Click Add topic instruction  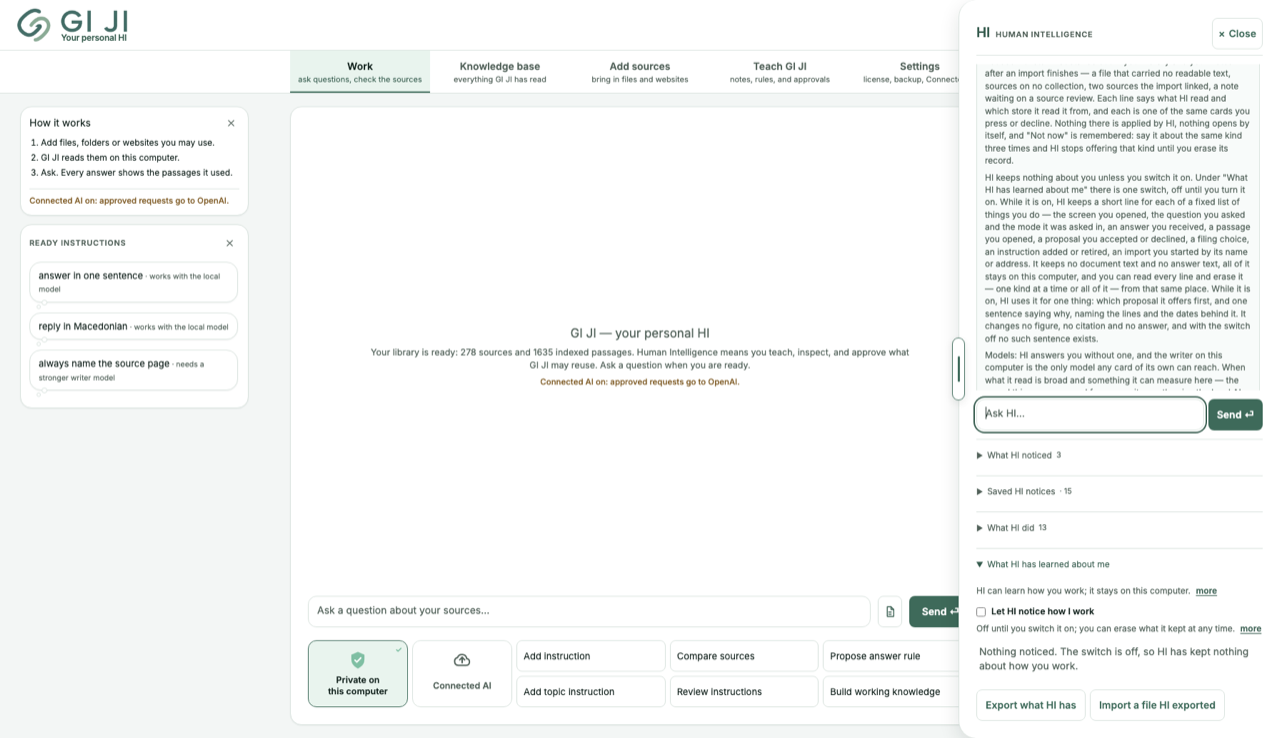pos(590,691)
